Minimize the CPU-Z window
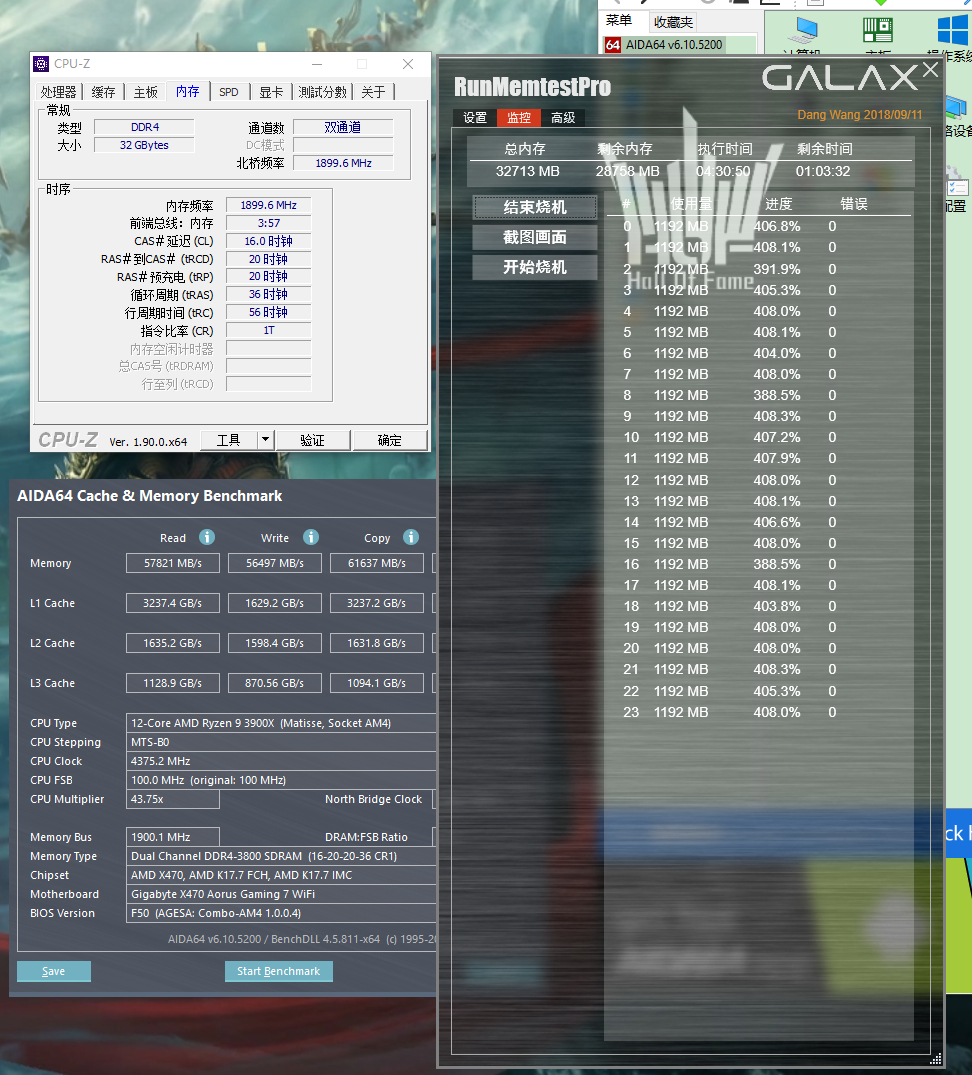972x1075 pixels. point(317,64)
